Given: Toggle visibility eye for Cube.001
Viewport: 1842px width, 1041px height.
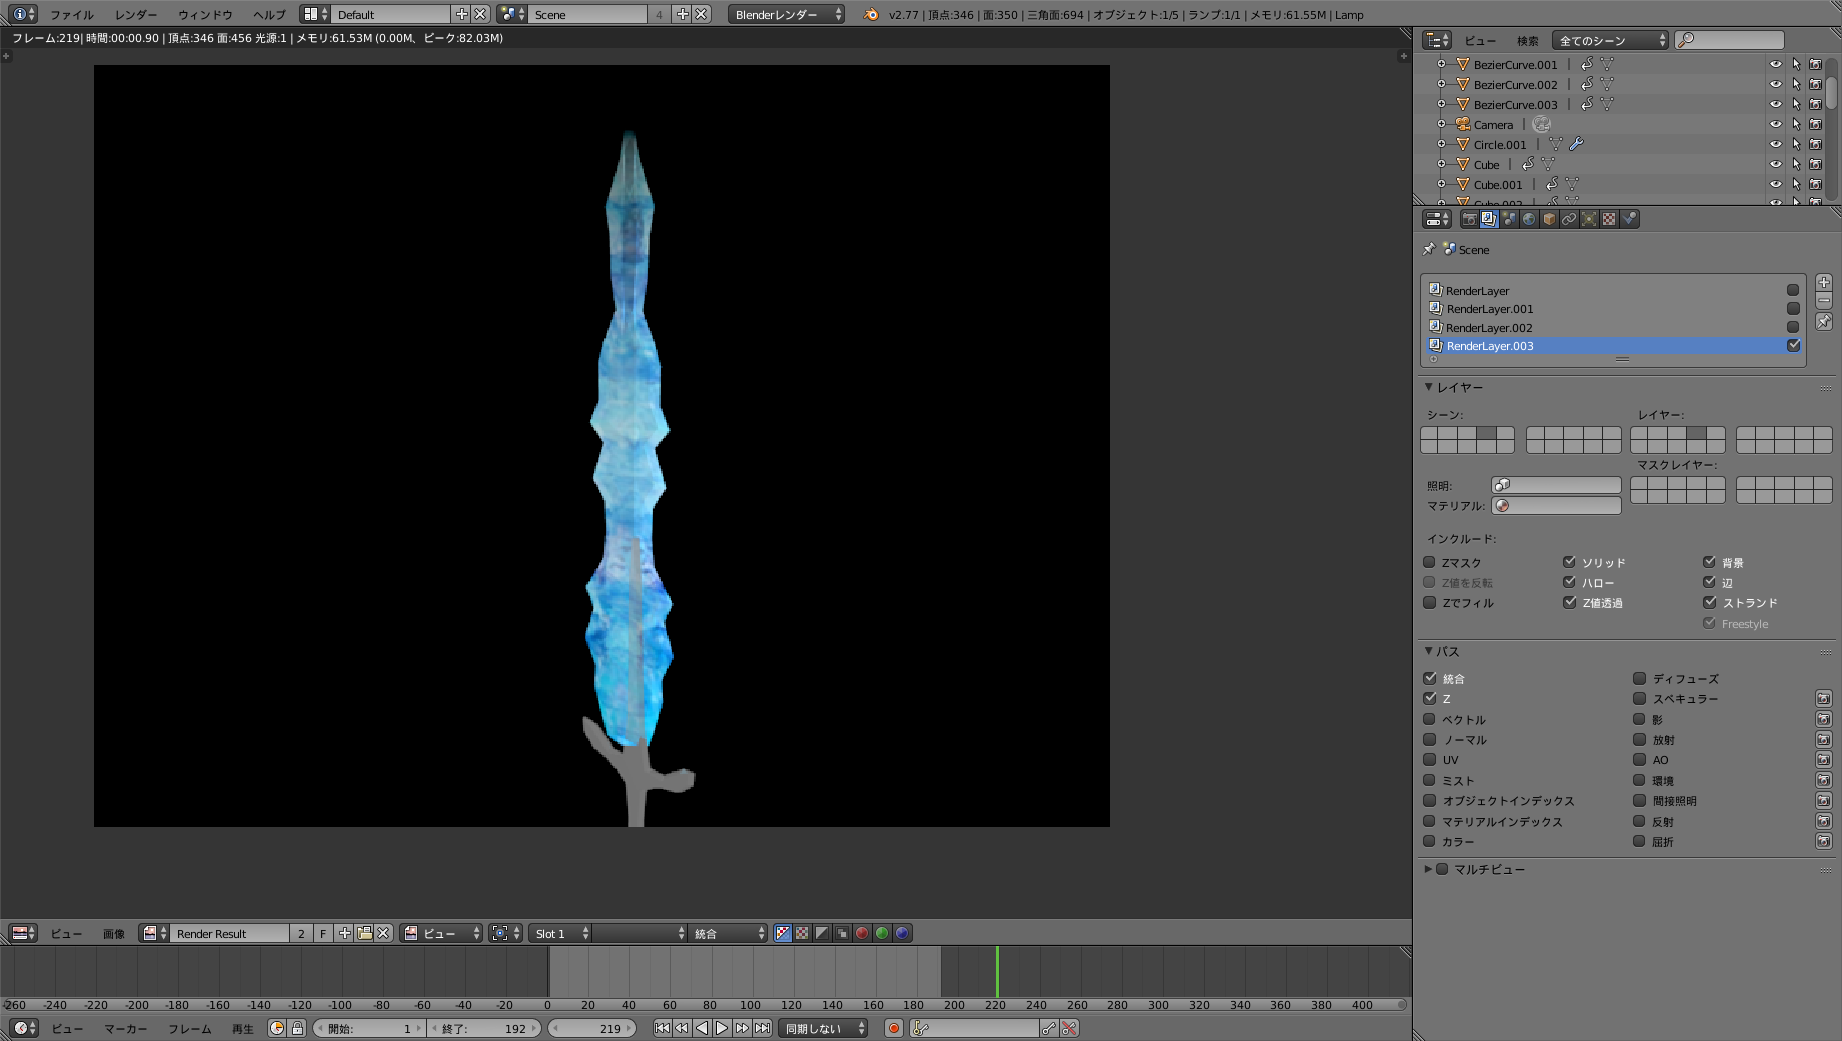Looking at the screenshot, I should (1776, 184).
